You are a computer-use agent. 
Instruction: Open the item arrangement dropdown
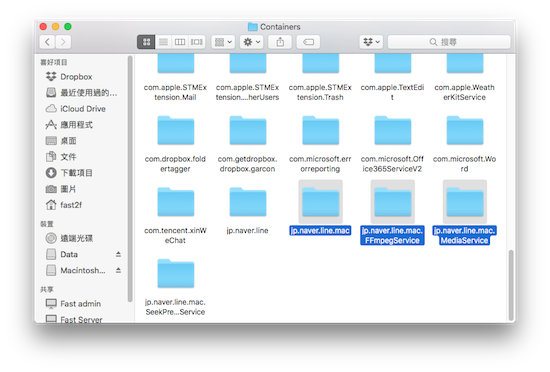[x=223, y=42]
